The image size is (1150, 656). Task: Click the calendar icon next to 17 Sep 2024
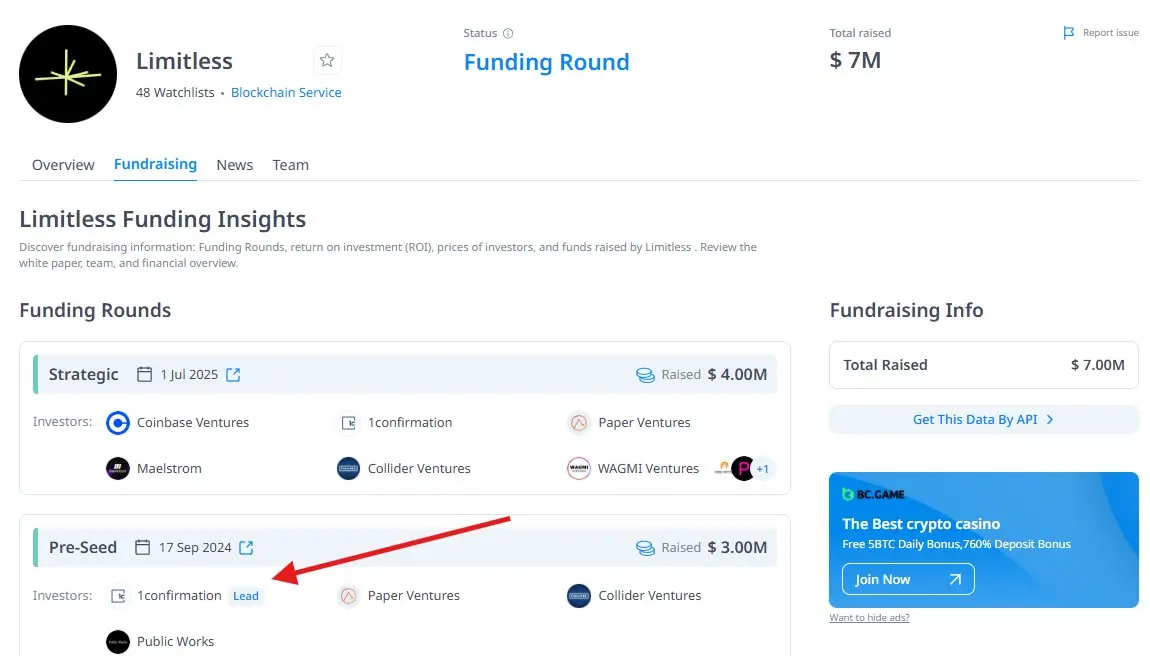click(143, 547)
